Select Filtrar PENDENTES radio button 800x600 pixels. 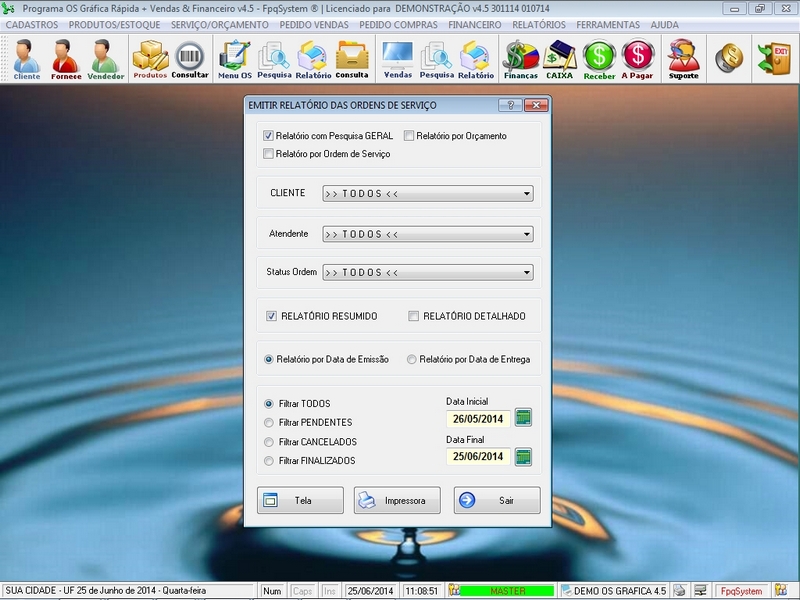pyautogui.click(x=268, y=423)
